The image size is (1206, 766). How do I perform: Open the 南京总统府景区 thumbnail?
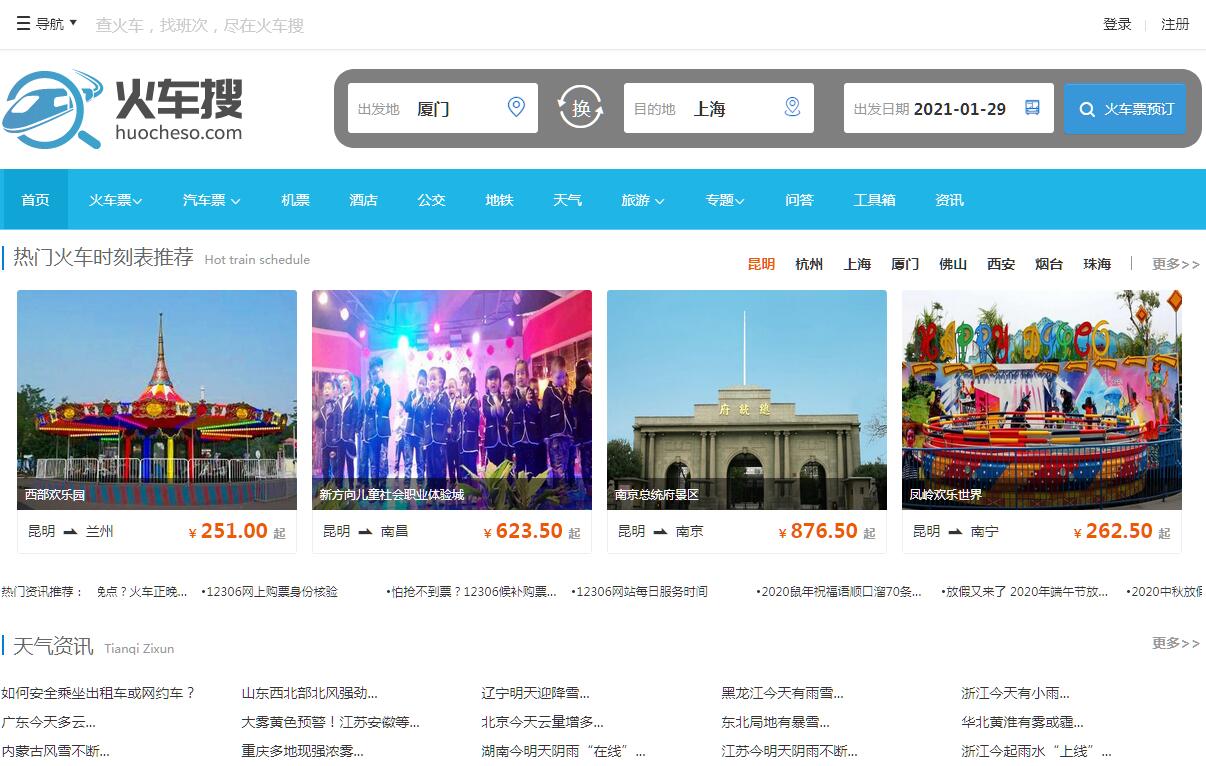coord(746,399)
